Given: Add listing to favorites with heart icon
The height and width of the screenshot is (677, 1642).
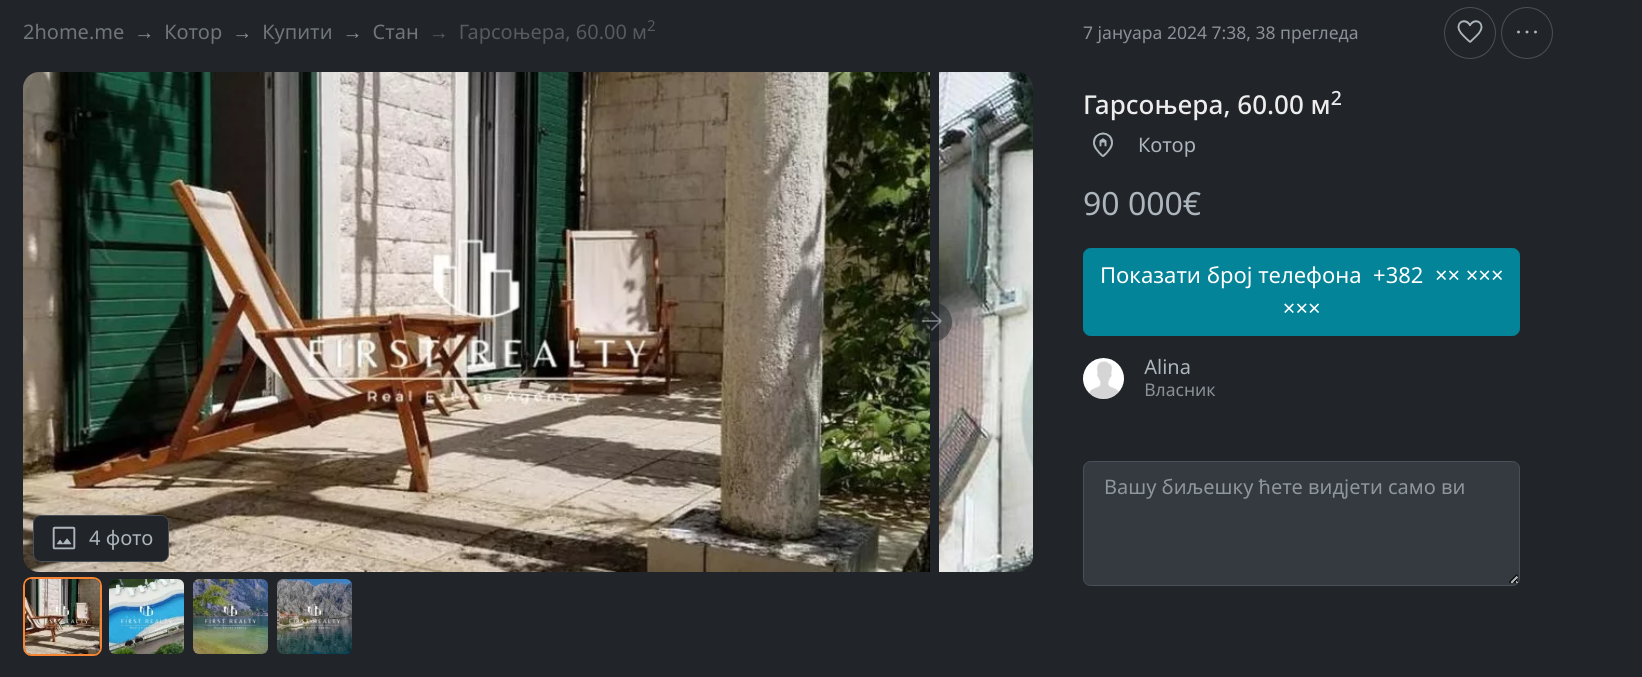Looking at the screenshot, I should [x=1469, y=33].
